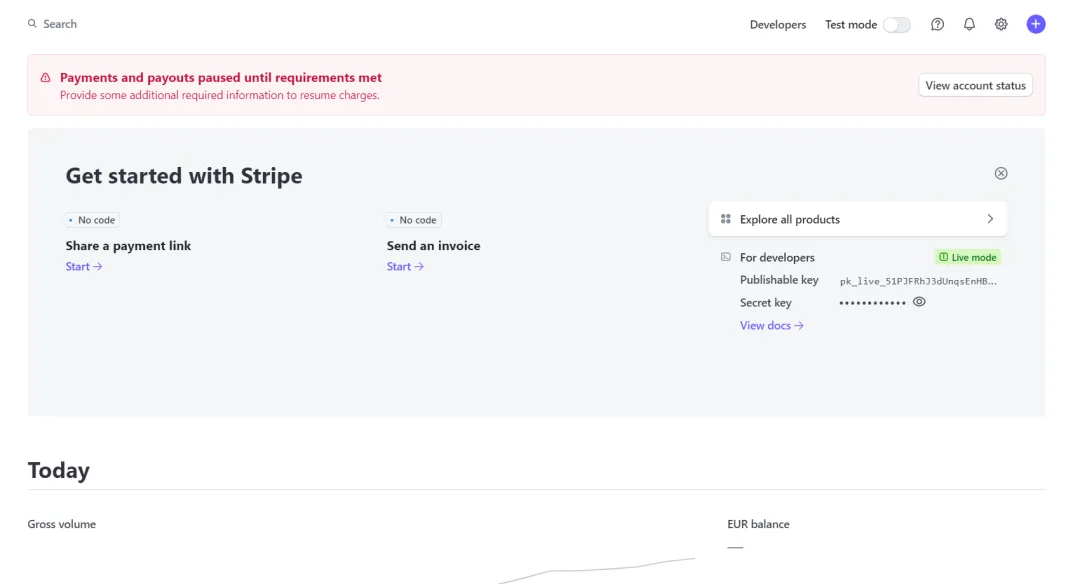Click the search magnifier icon
The image size is (1080, 584).
point(32,23)
